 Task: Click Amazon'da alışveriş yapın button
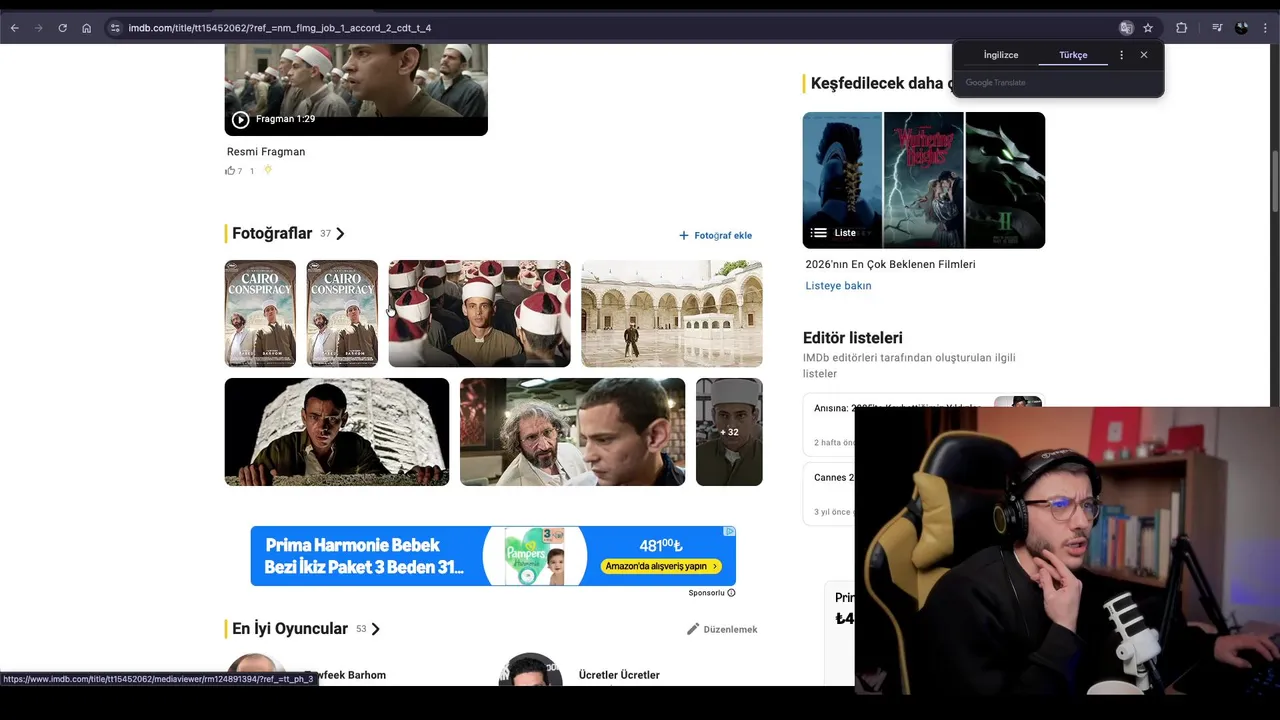(662, 566)
